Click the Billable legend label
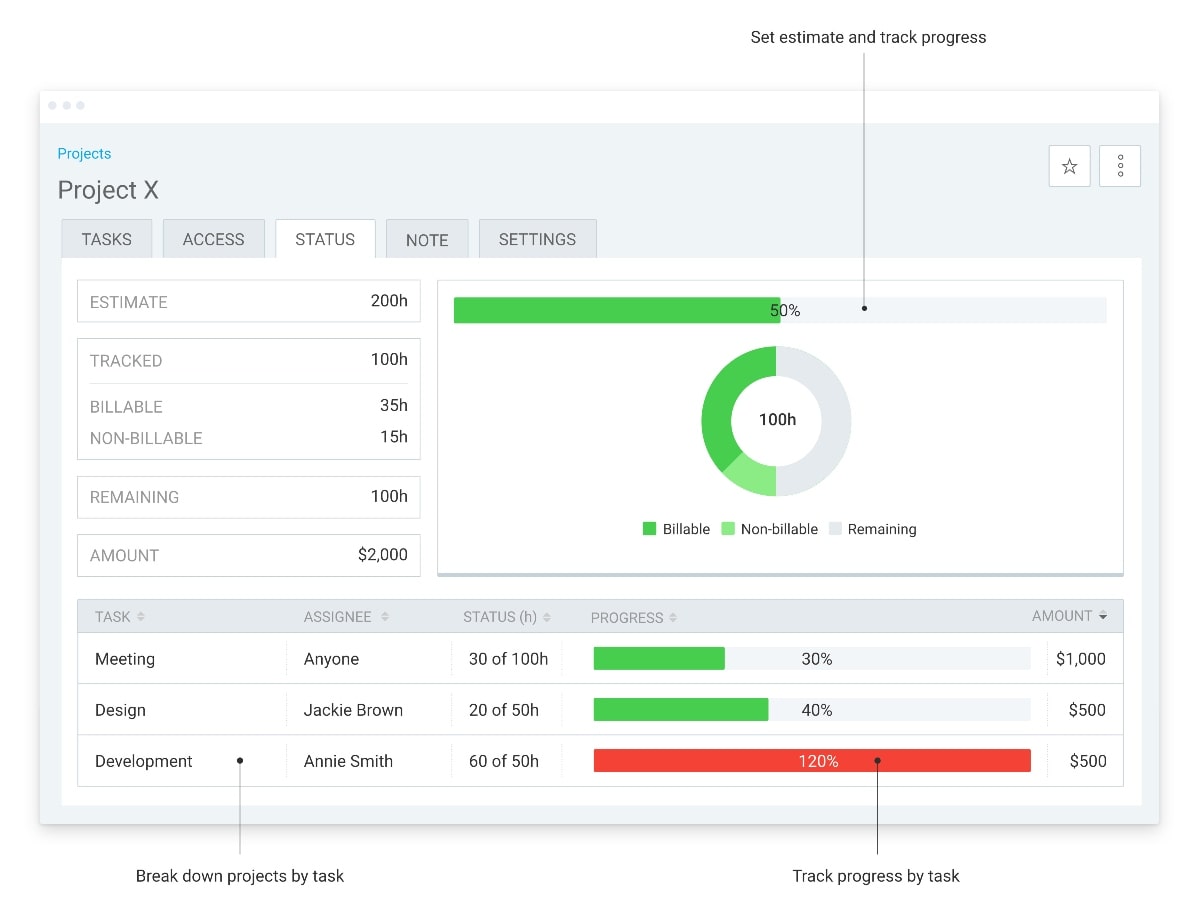Screen dimensions: 1200x915 [686, 529]
